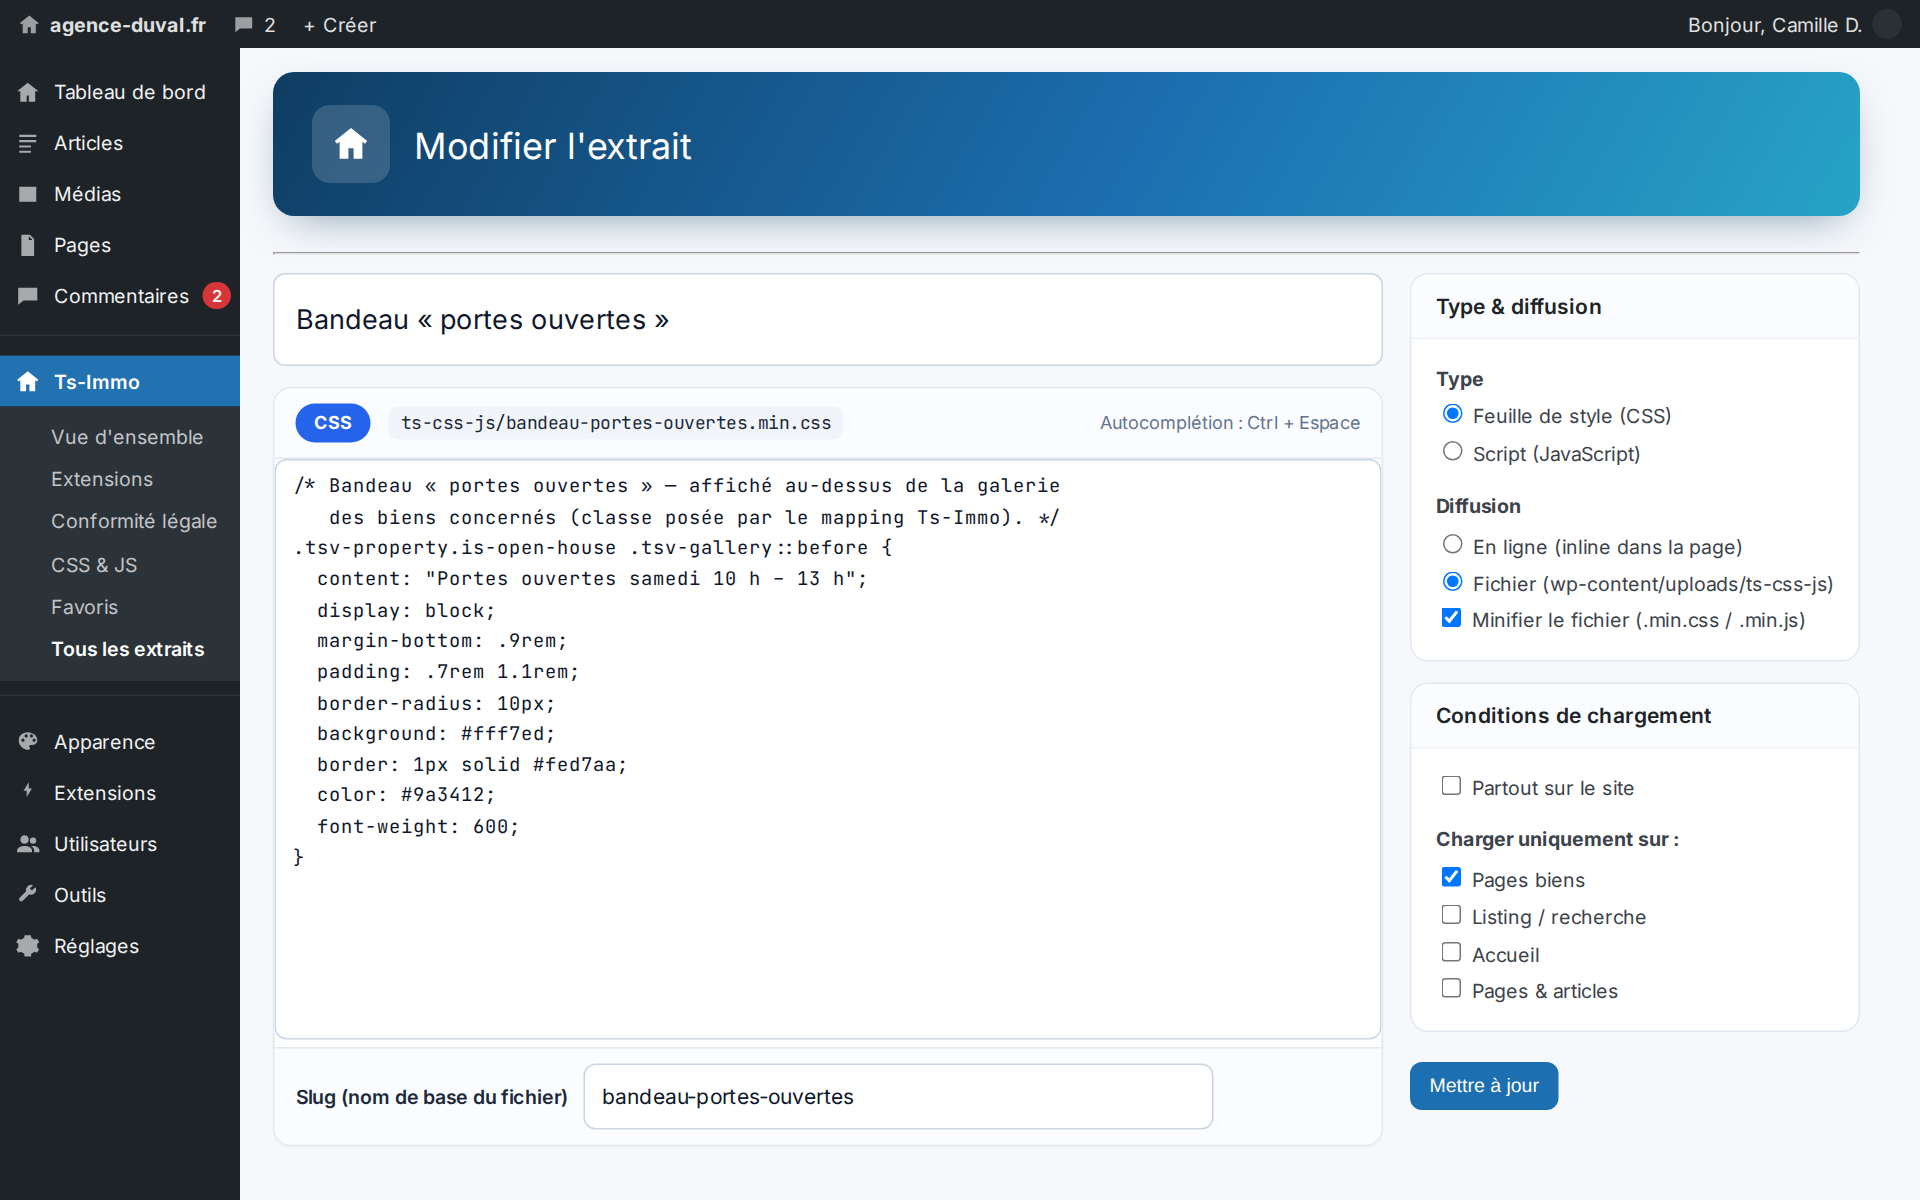Enable Partout sur le site checkbox

(1452, 786)
